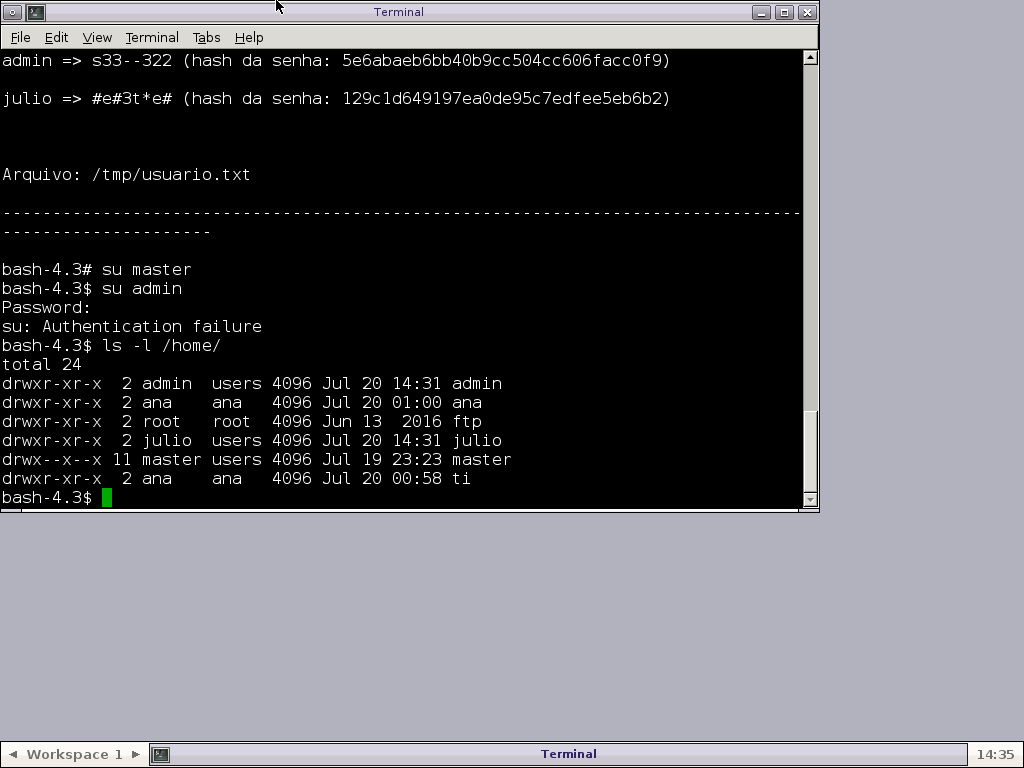This screenshot has height=768, width=1024.
Task: Click the 'su master' command line
Action: [97, 270]
